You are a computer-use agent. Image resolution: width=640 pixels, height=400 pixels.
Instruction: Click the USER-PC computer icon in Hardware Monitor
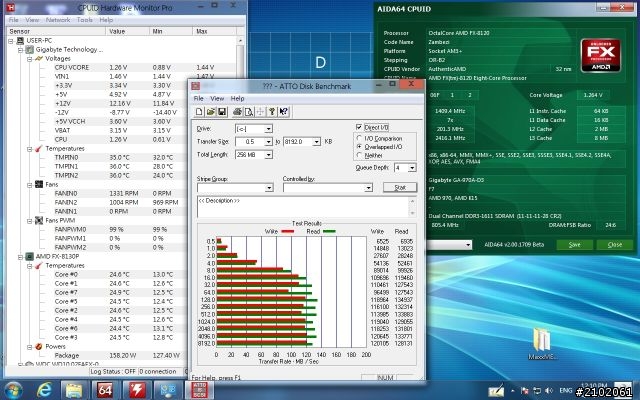point(20,40)
